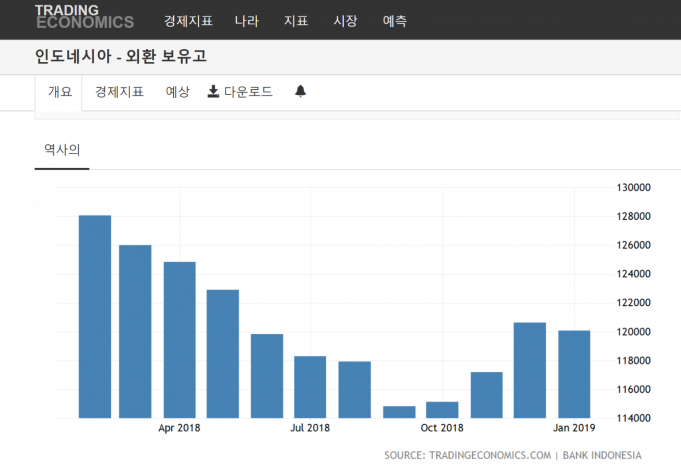The height and width of the screenshot is (470, 681).
Task: Go to 시장 in the top navigation
Action: click(345, 20)
